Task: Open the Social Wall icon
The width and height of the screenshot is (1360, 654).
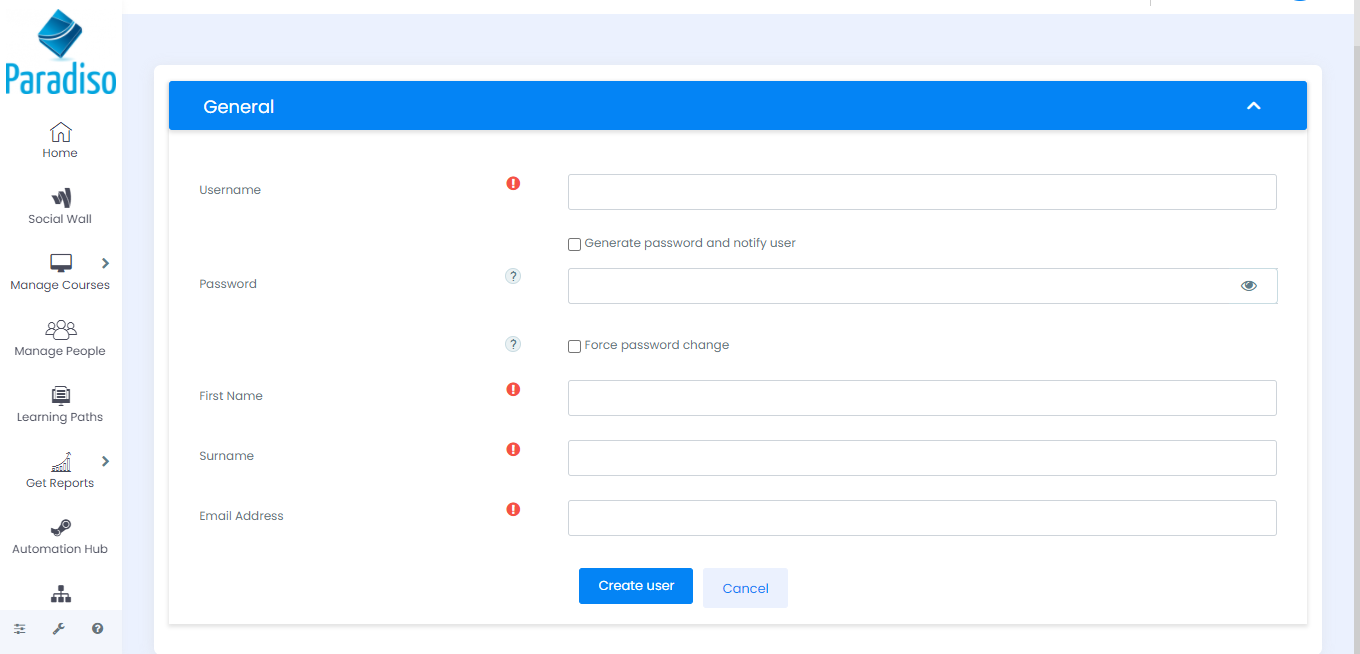Action: pos(60,197)
